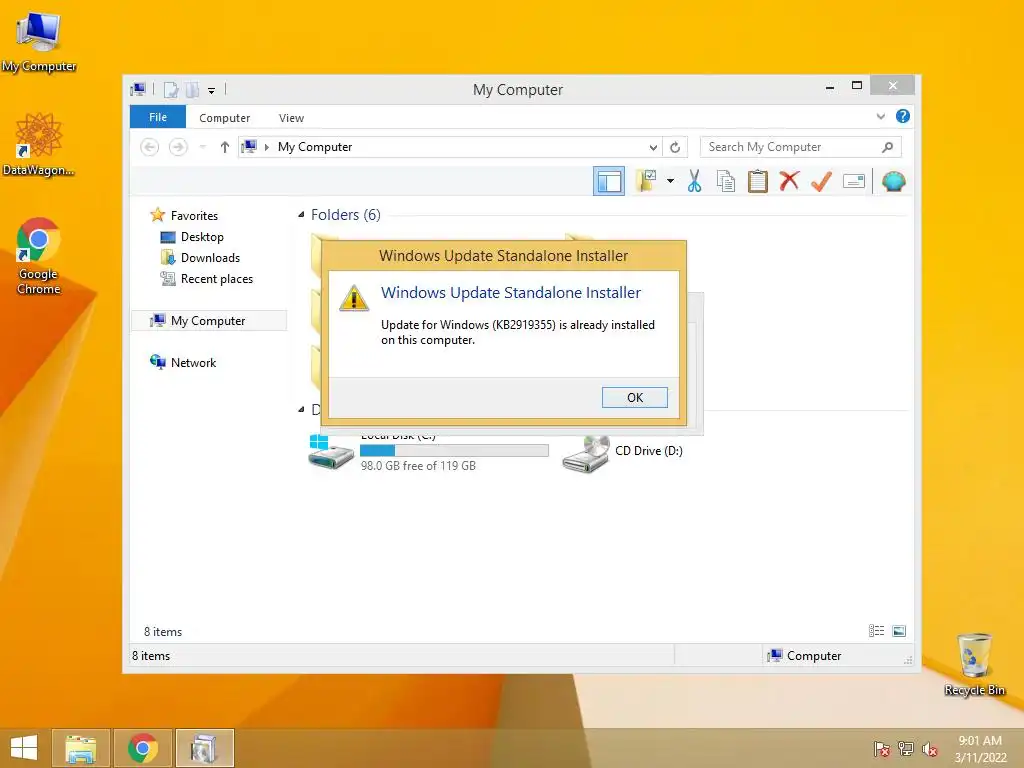
Task: Click the blue shell toolbar icon
Action: (893, 181)
